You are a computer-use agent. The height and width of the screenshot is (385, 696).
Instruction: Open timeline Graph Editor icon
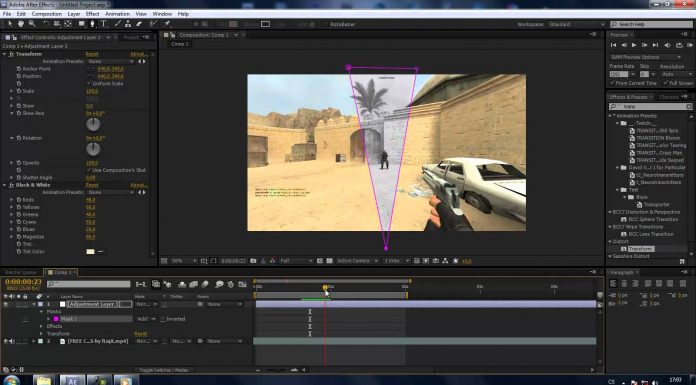(x=242, y=284)
